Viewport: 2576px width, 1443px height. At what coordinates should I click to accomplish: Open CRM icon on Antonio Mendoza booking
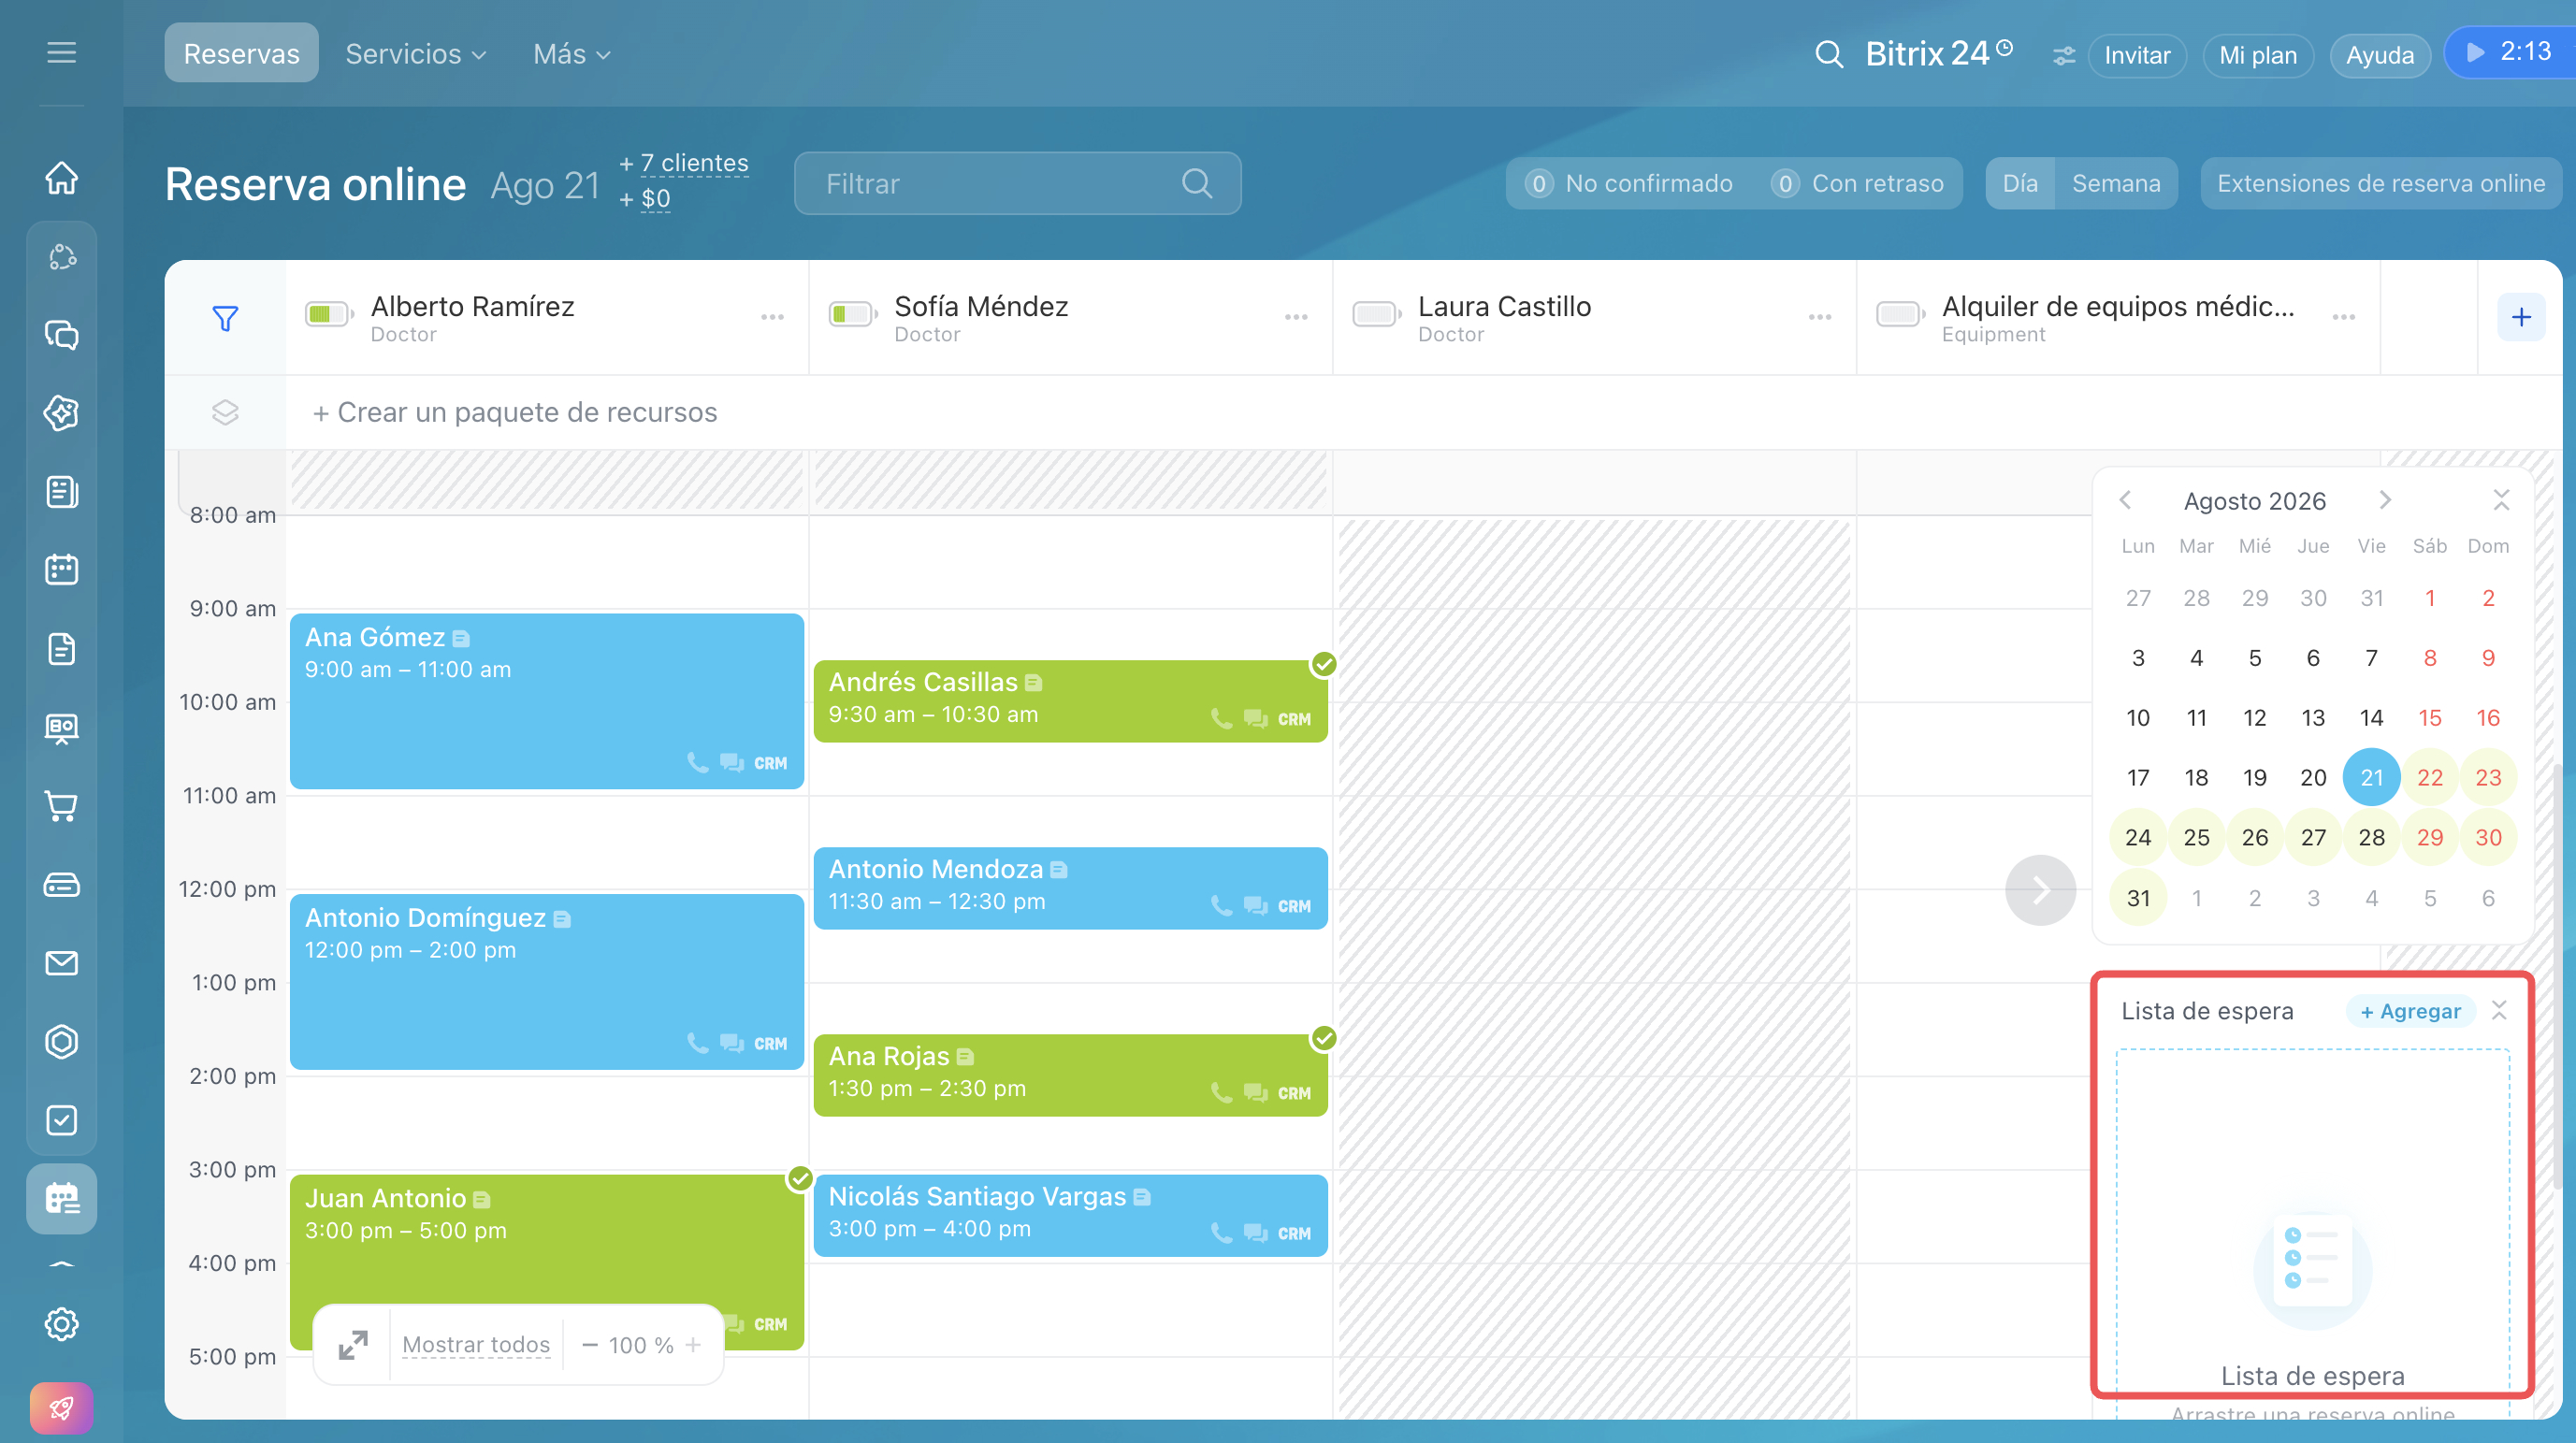tap(1294, 906)
